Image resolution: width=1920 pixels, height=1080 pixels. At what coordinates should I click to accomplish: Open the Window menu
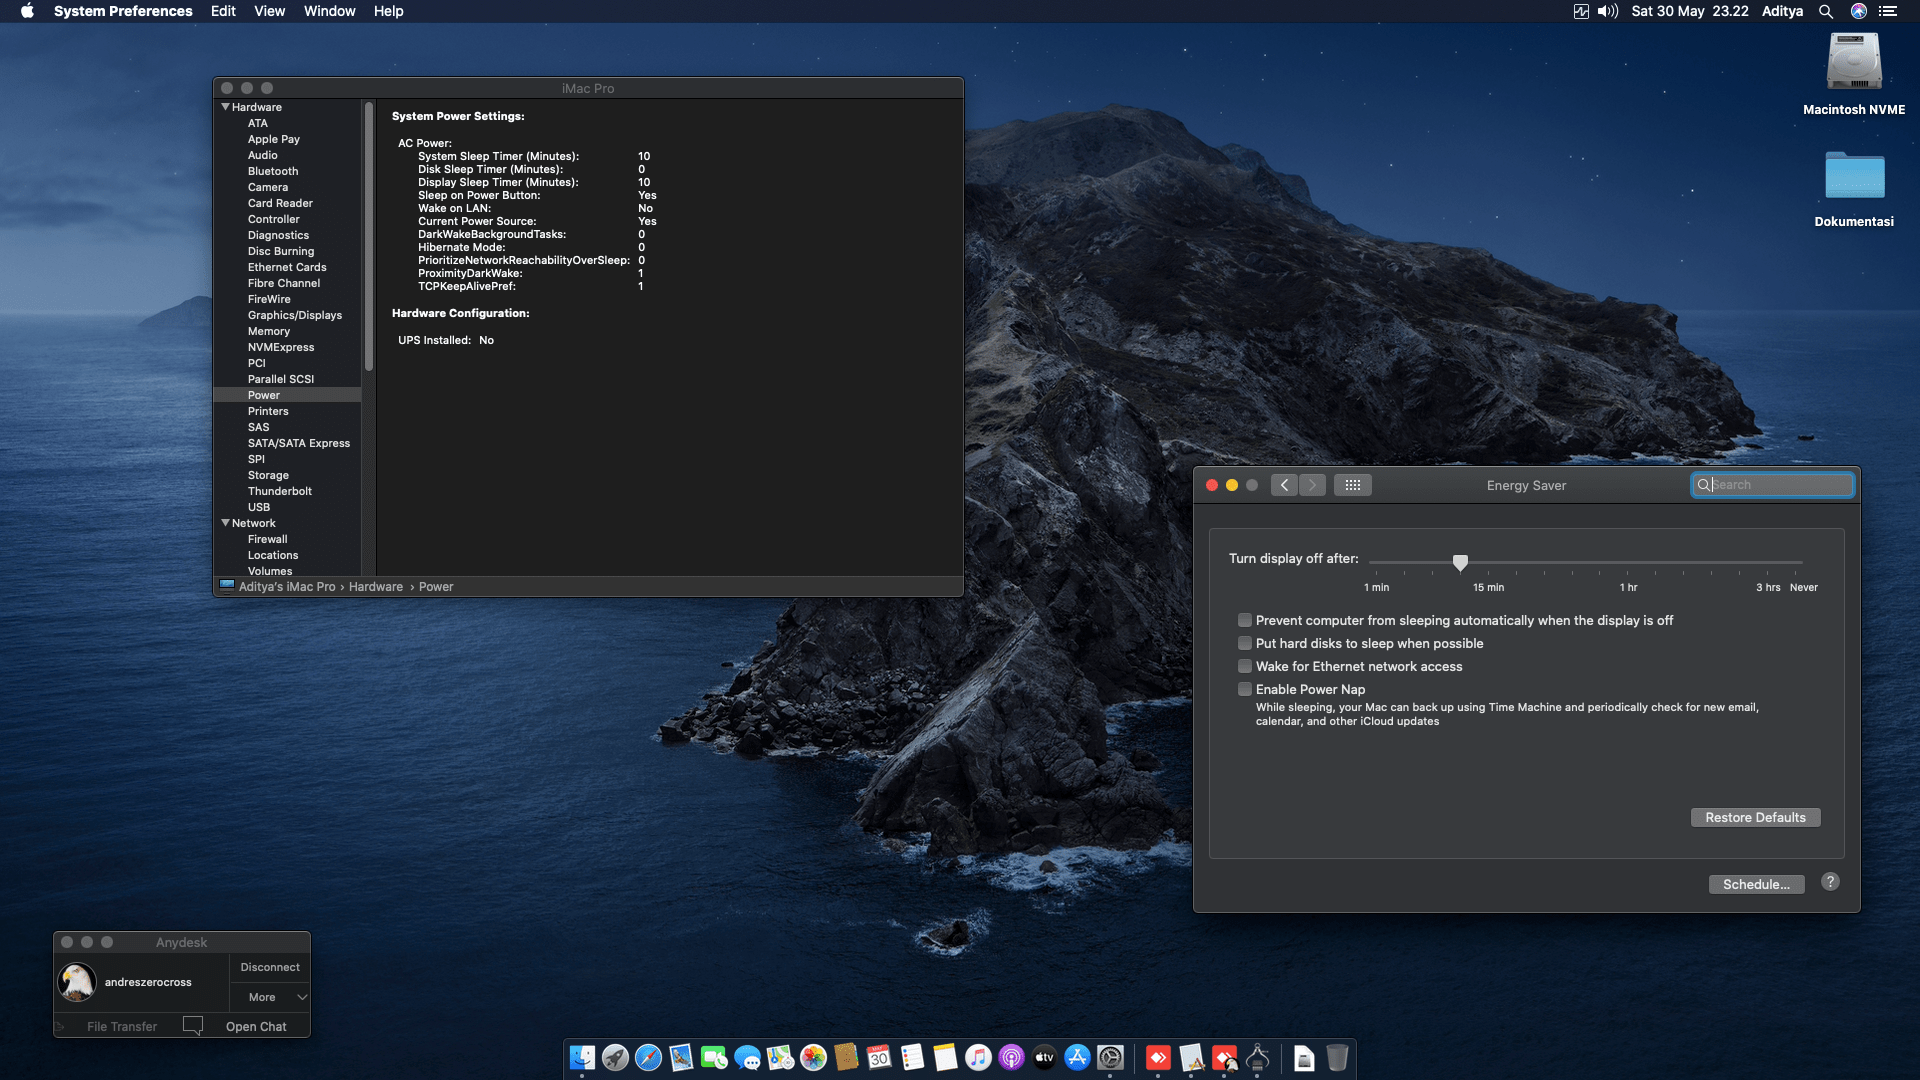pos(329,11)
